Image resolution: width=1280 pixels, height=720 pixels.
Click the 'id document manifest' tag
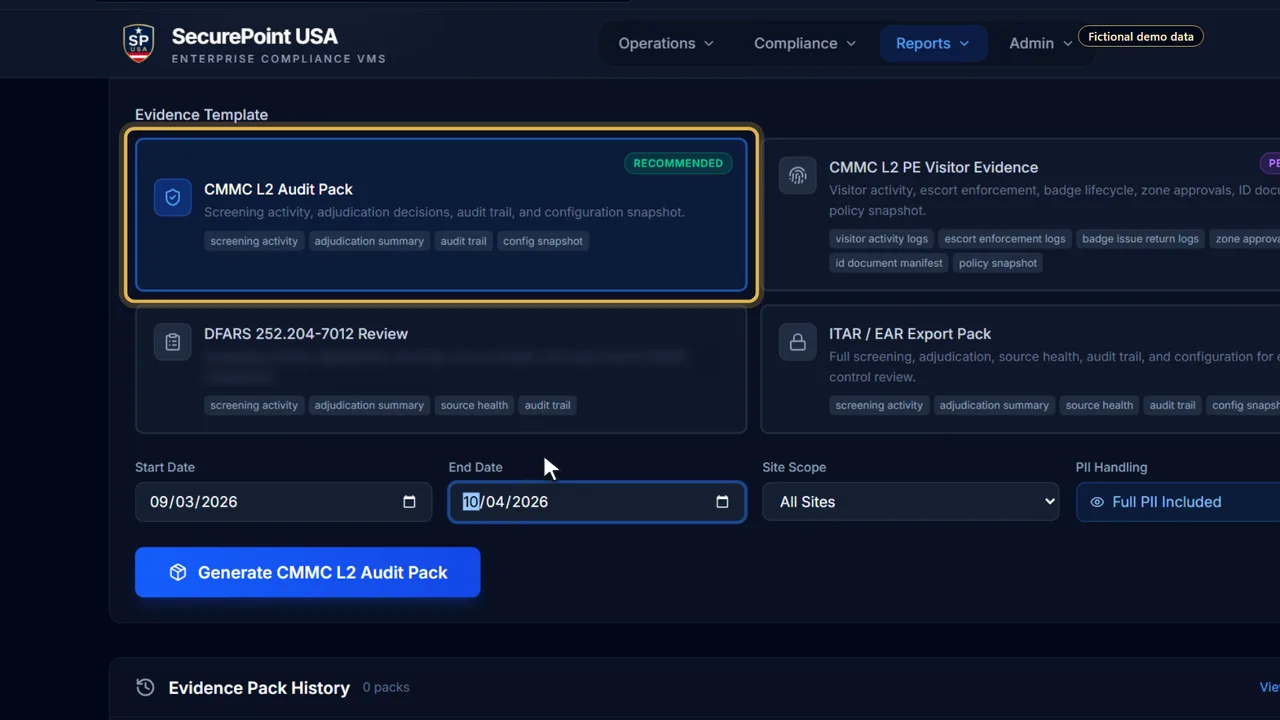point(889,263)
